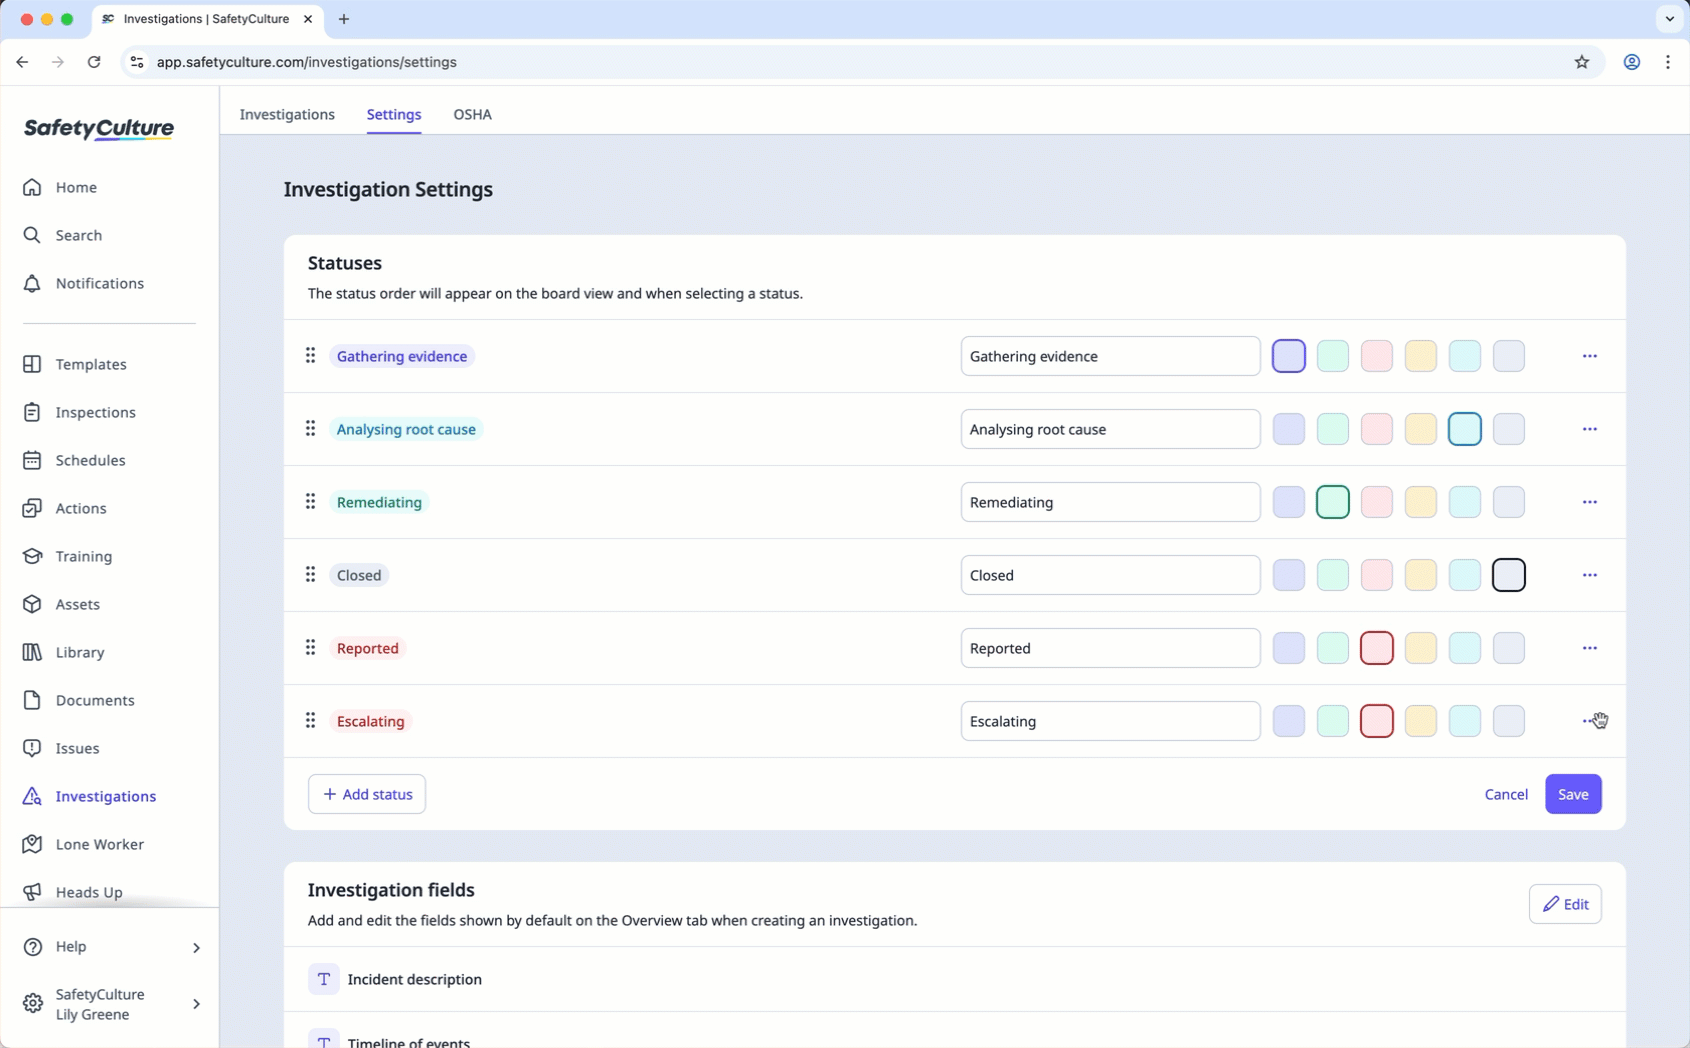Pick purple color for Remediating

(1289, 502)
